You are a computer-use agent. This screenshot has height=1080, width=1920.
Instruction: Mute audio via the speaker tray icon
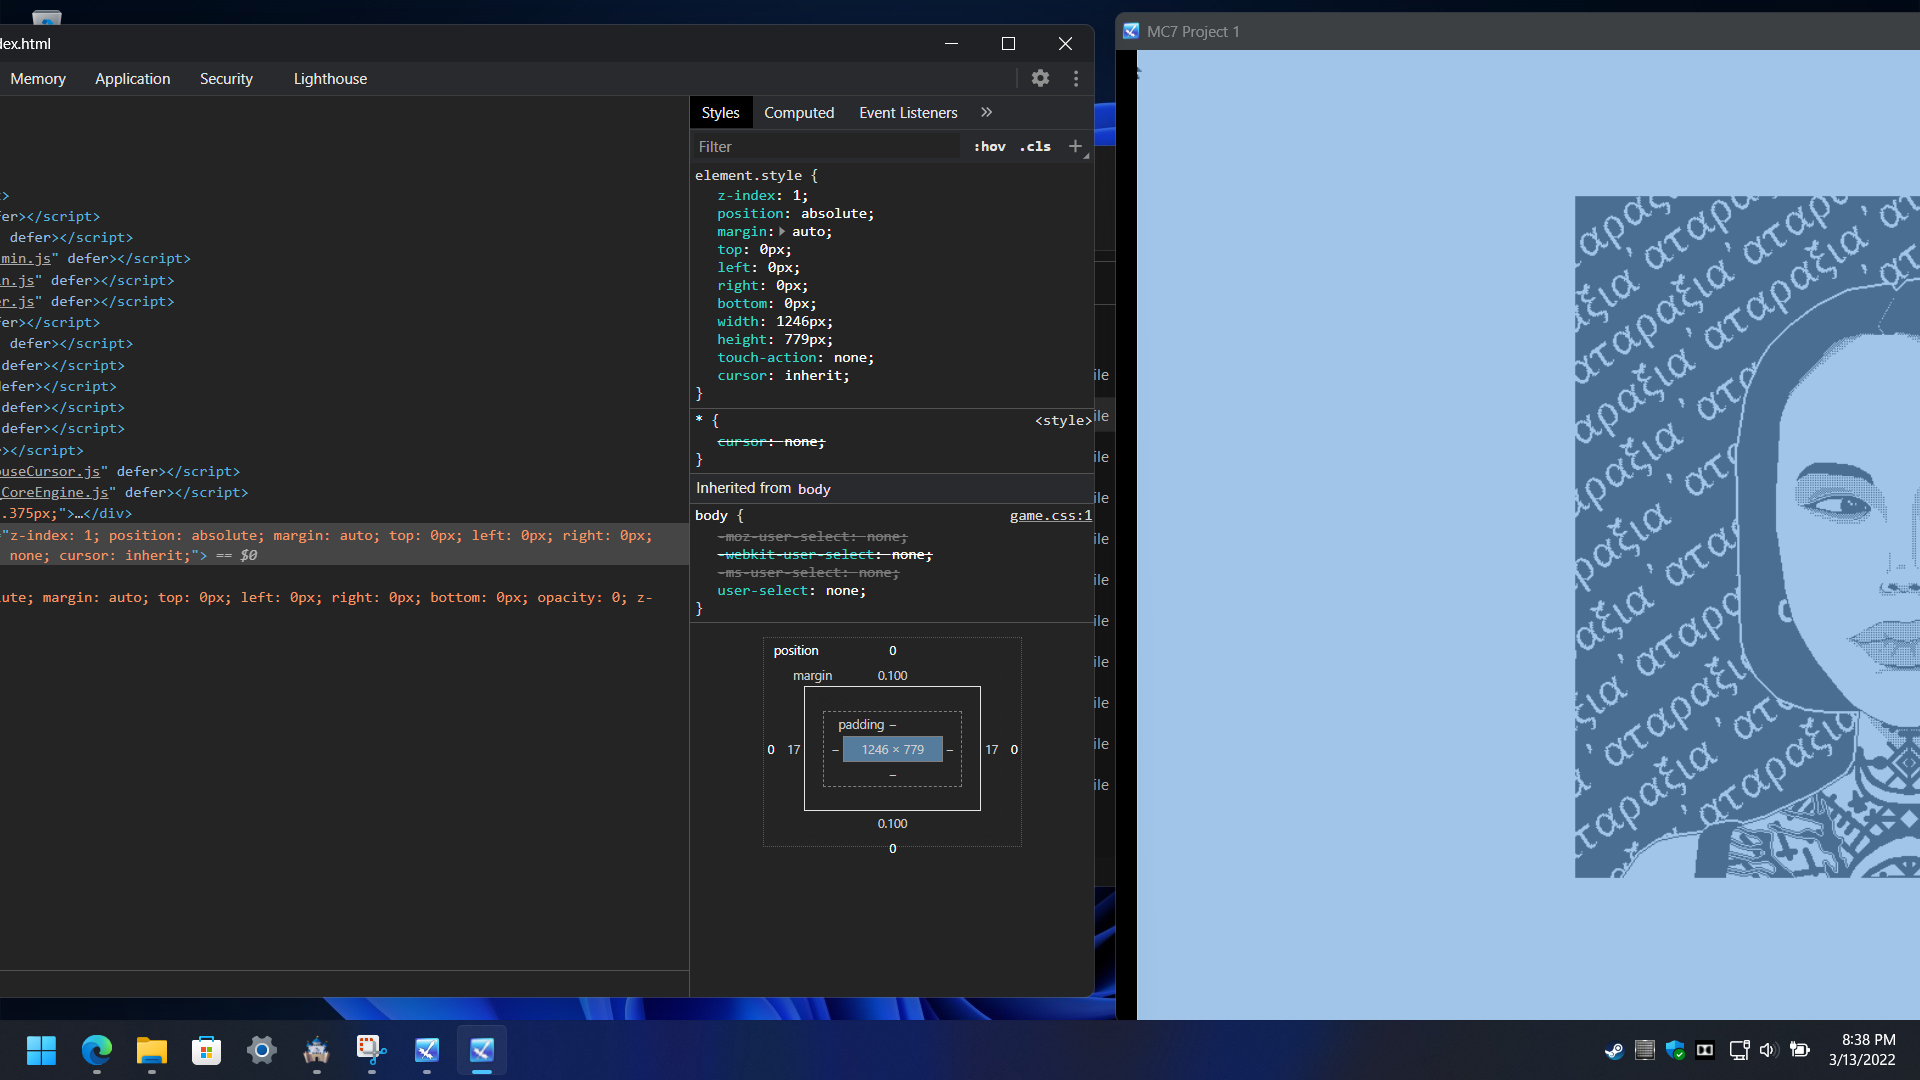coord(1767,1051)
